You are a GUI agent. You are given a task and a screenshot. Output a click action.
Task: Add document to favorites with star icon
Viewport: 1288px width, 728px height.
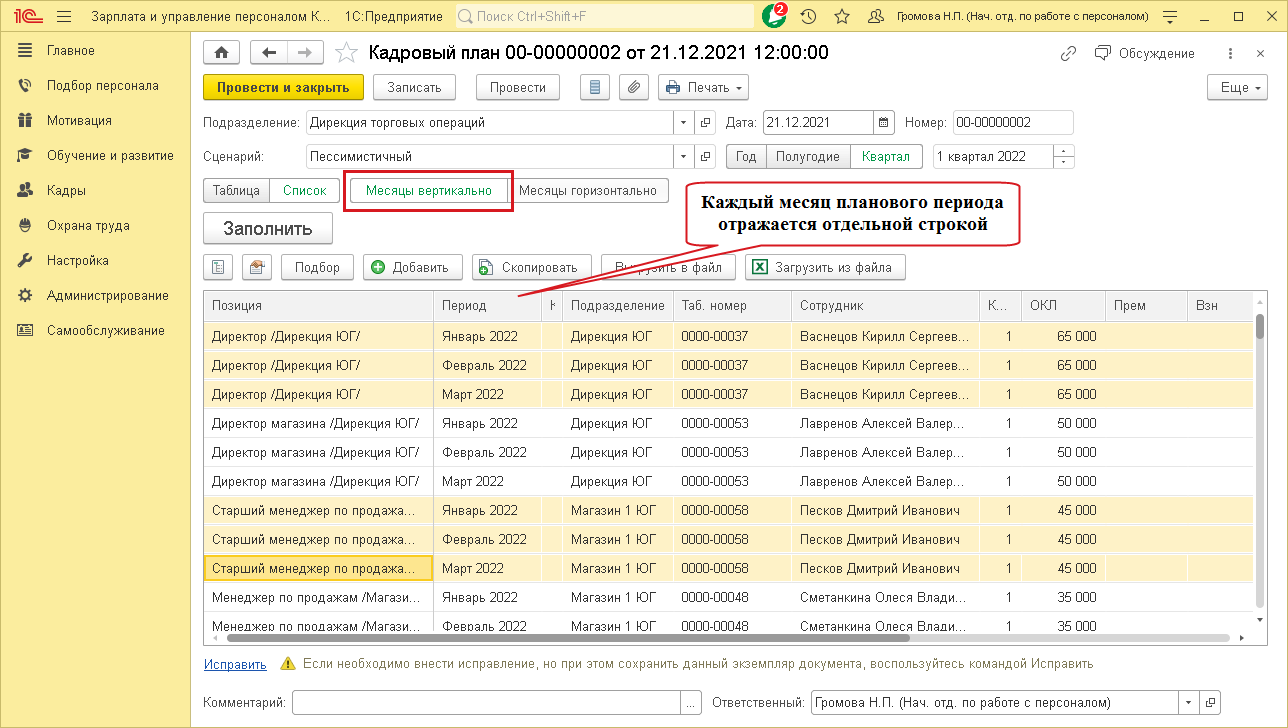pos(345,53)
